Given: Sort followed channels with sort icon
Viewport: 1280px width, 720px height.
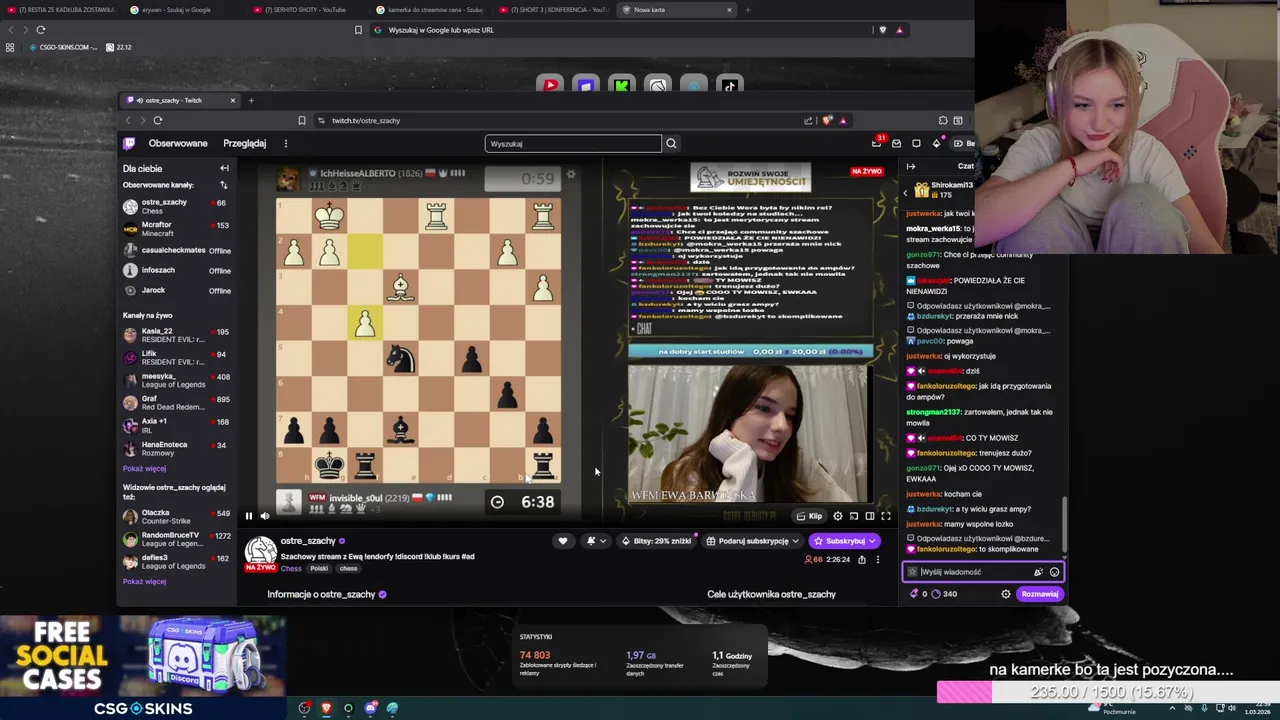Looking at the screenshot, I should pos(224,185).
